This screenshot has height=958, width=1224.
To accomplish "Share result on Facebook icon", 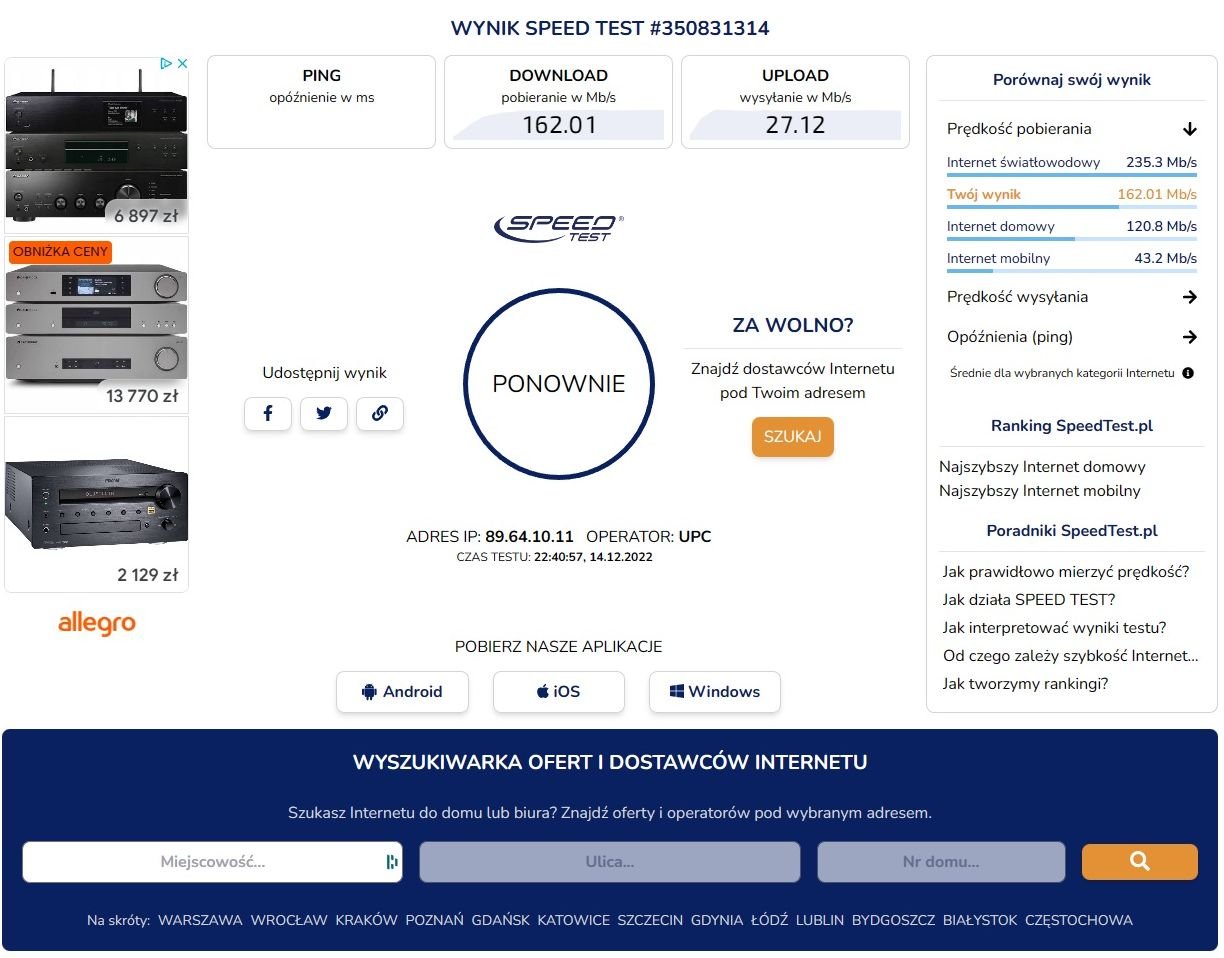I will 268,413.
